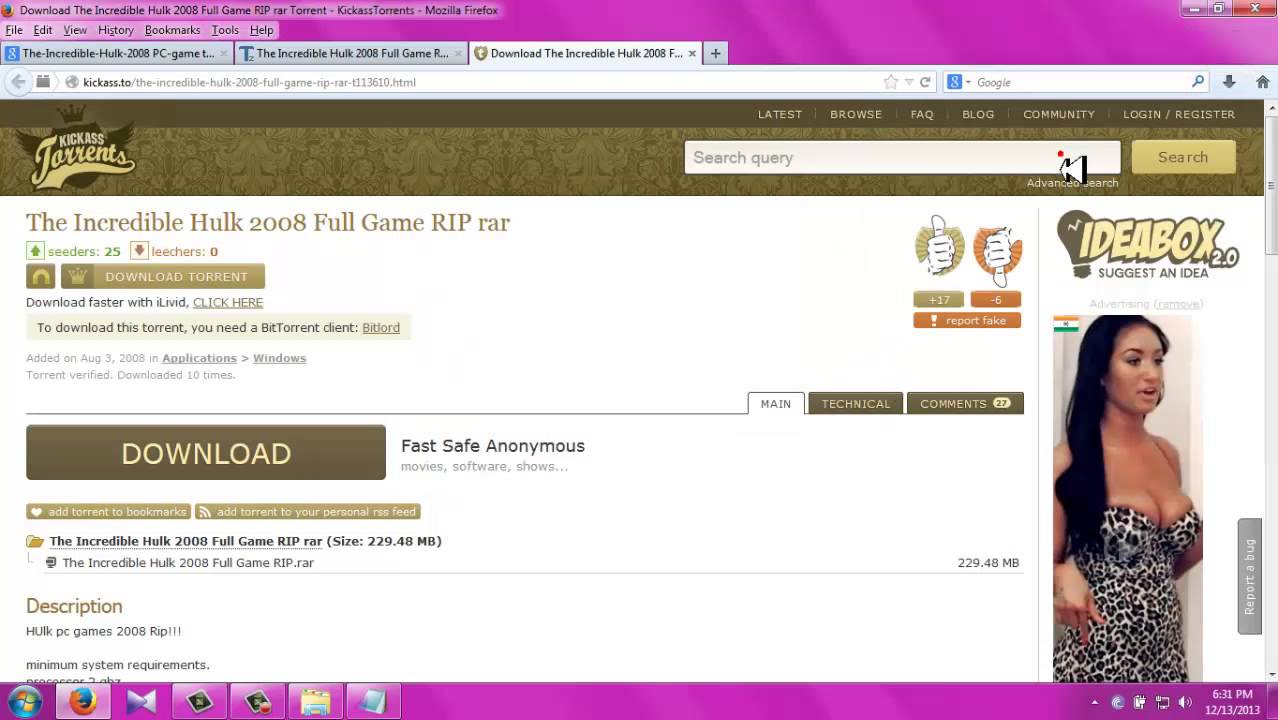This screenshot has width=1278, height=720.
Task: Open Visual Studio icon in taskbar
Action: (141, 702)
